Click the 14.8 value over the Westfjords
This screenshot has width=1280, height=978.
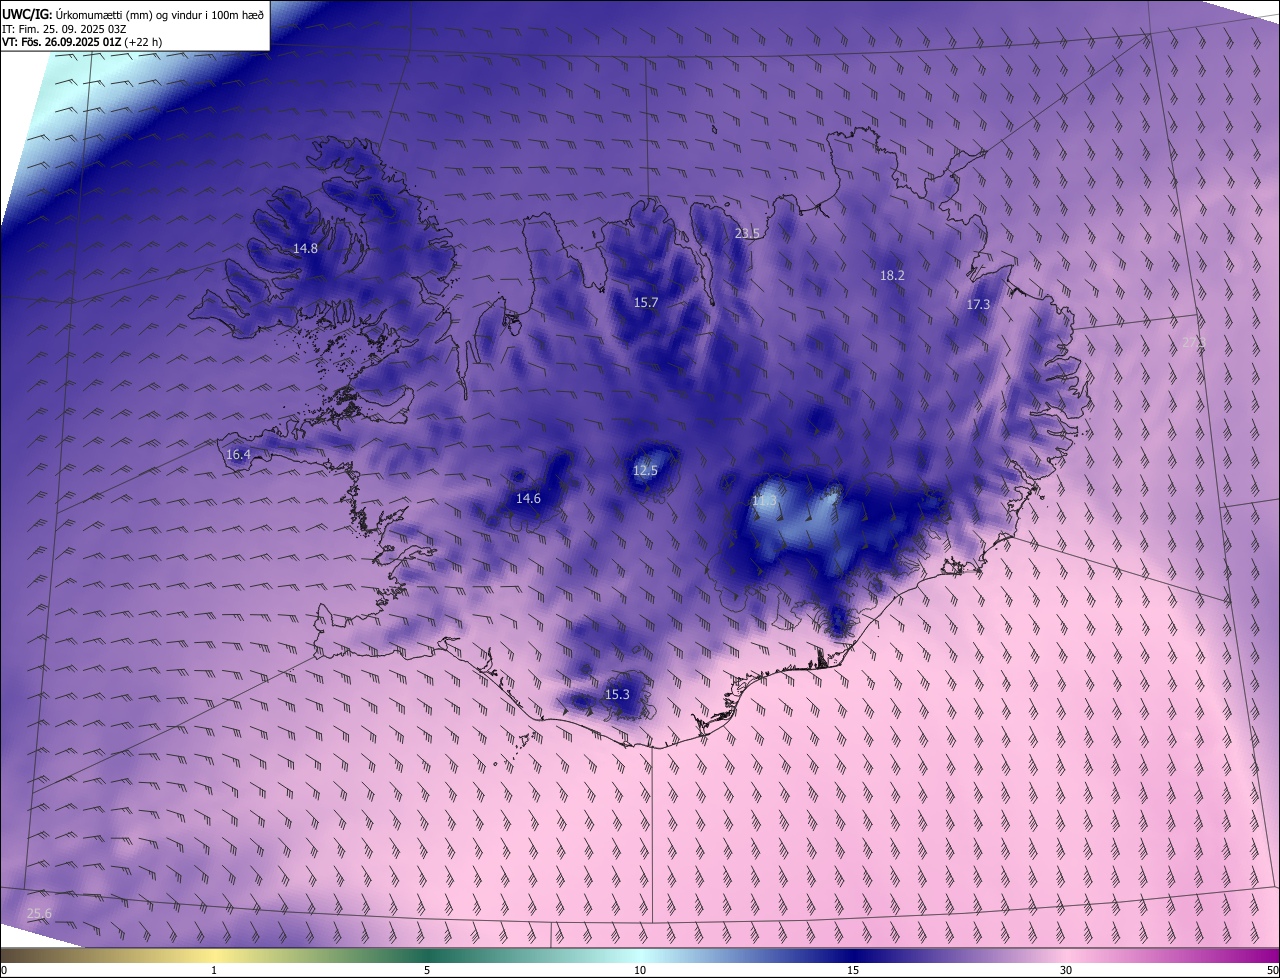(305, 248)
